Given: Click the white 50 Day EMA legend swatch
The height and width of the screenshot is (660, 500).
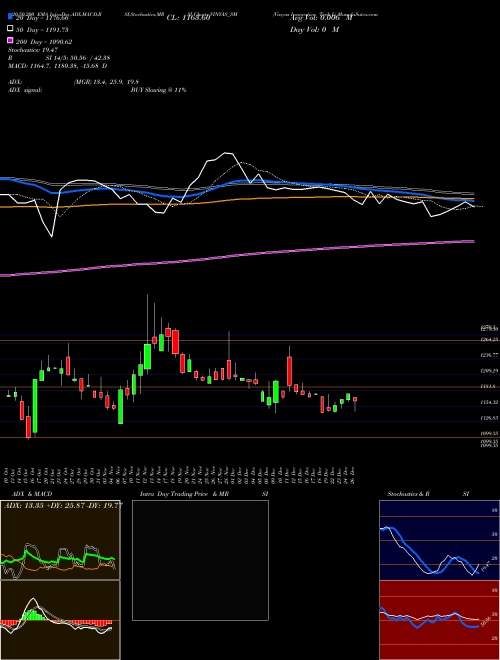Looking at the screenshot, I should pos(10,29).
